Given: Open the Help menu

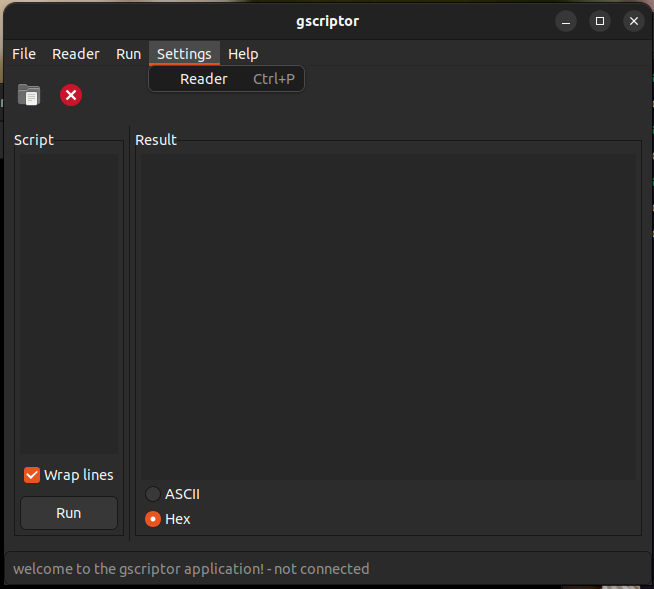Looking at the screenshot, I should (243, 54).
